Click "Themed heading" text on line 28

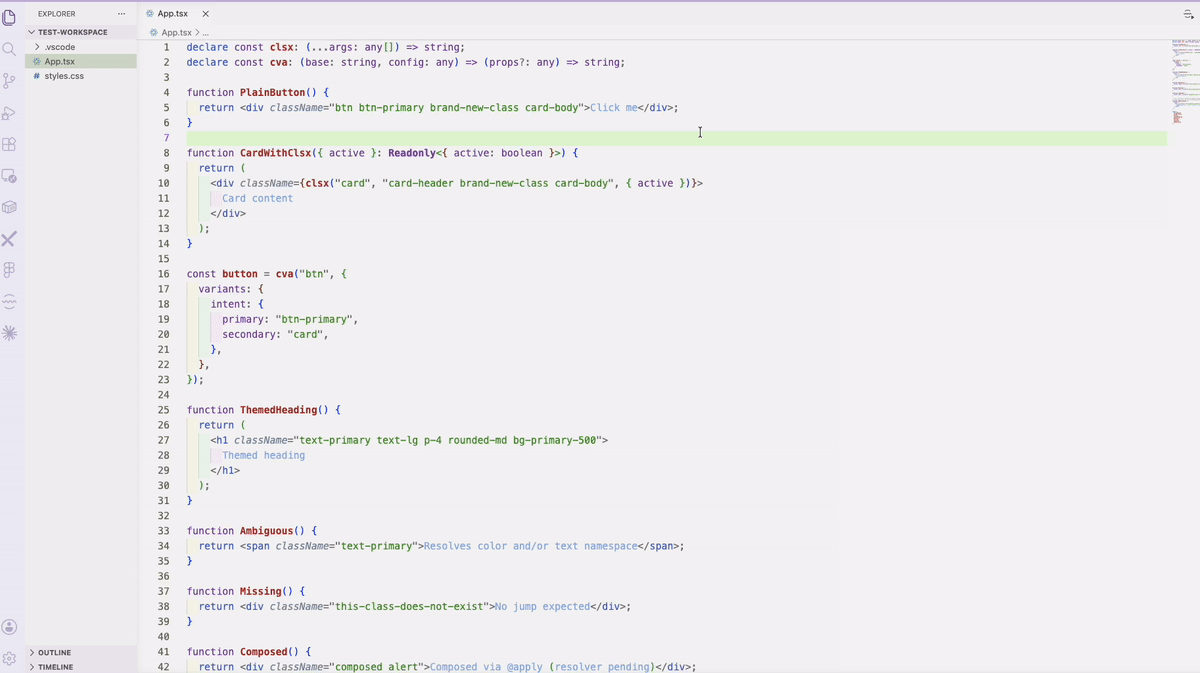pos(263,455)
